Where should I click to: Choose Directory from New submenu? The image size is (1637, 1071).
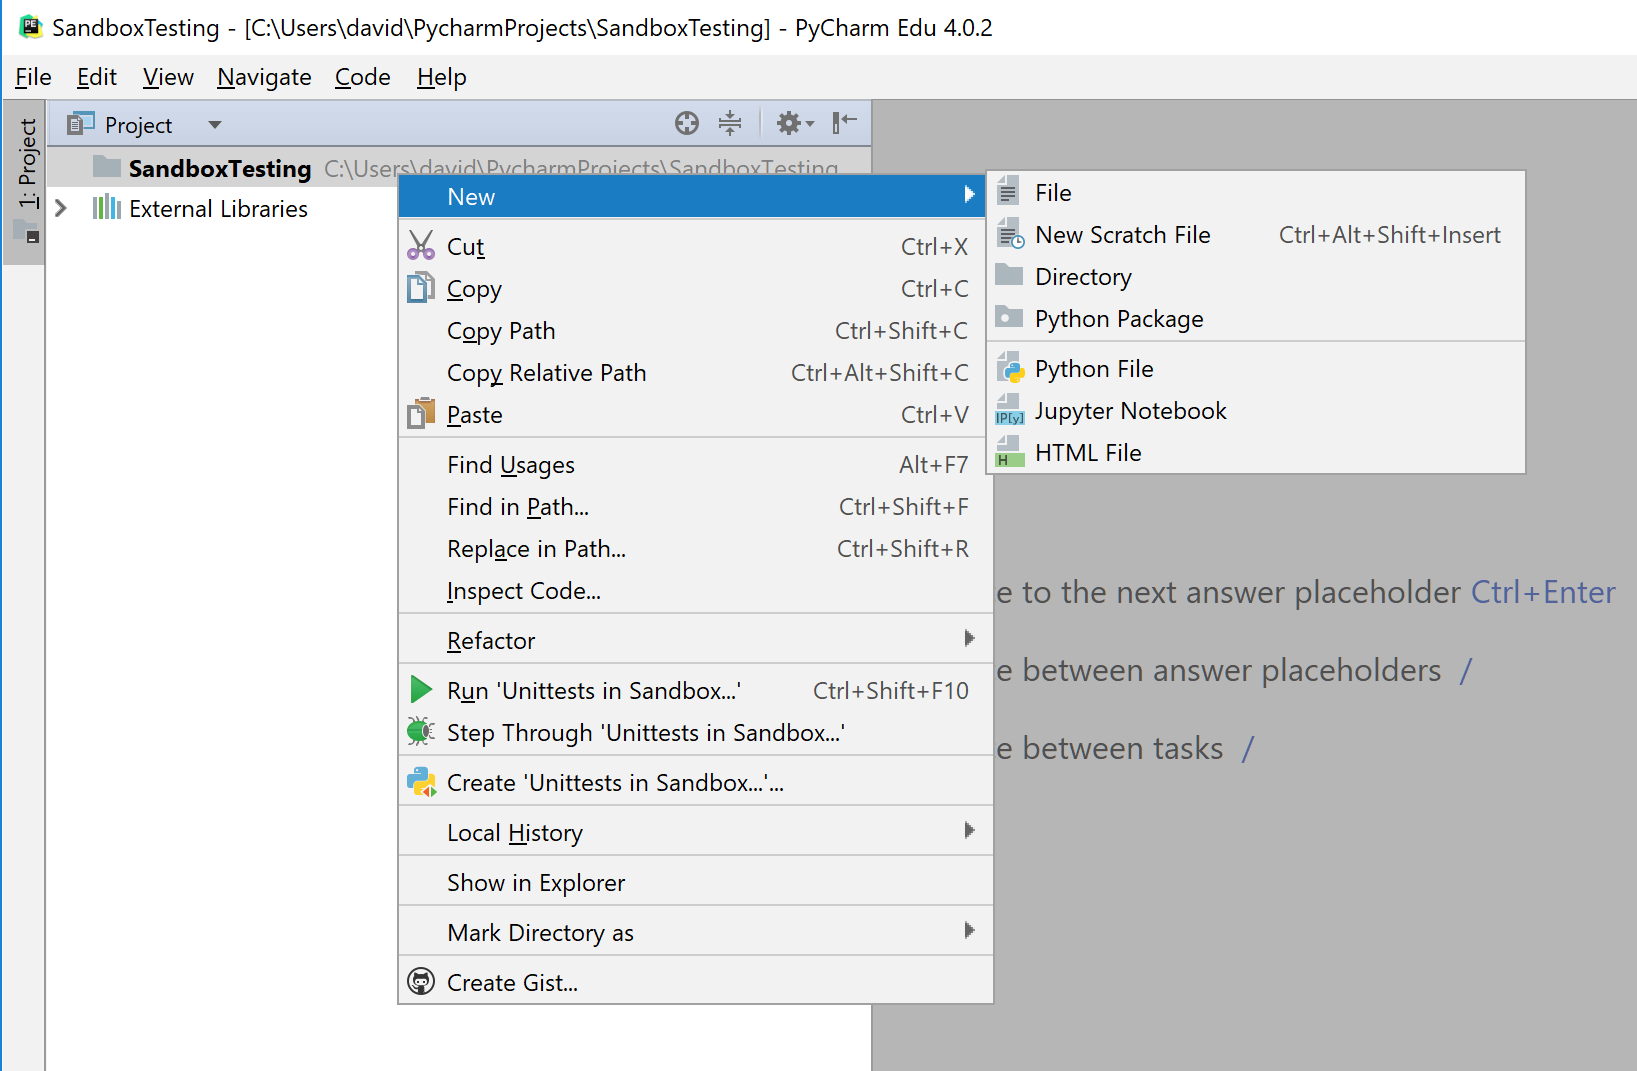coord(1256,276)
